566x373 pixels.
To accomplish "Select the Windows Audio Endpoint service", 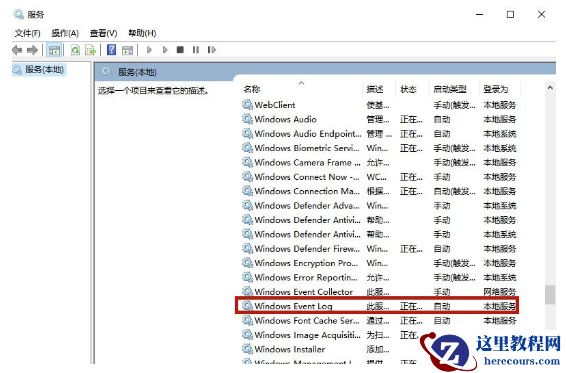I will (379, 134).
